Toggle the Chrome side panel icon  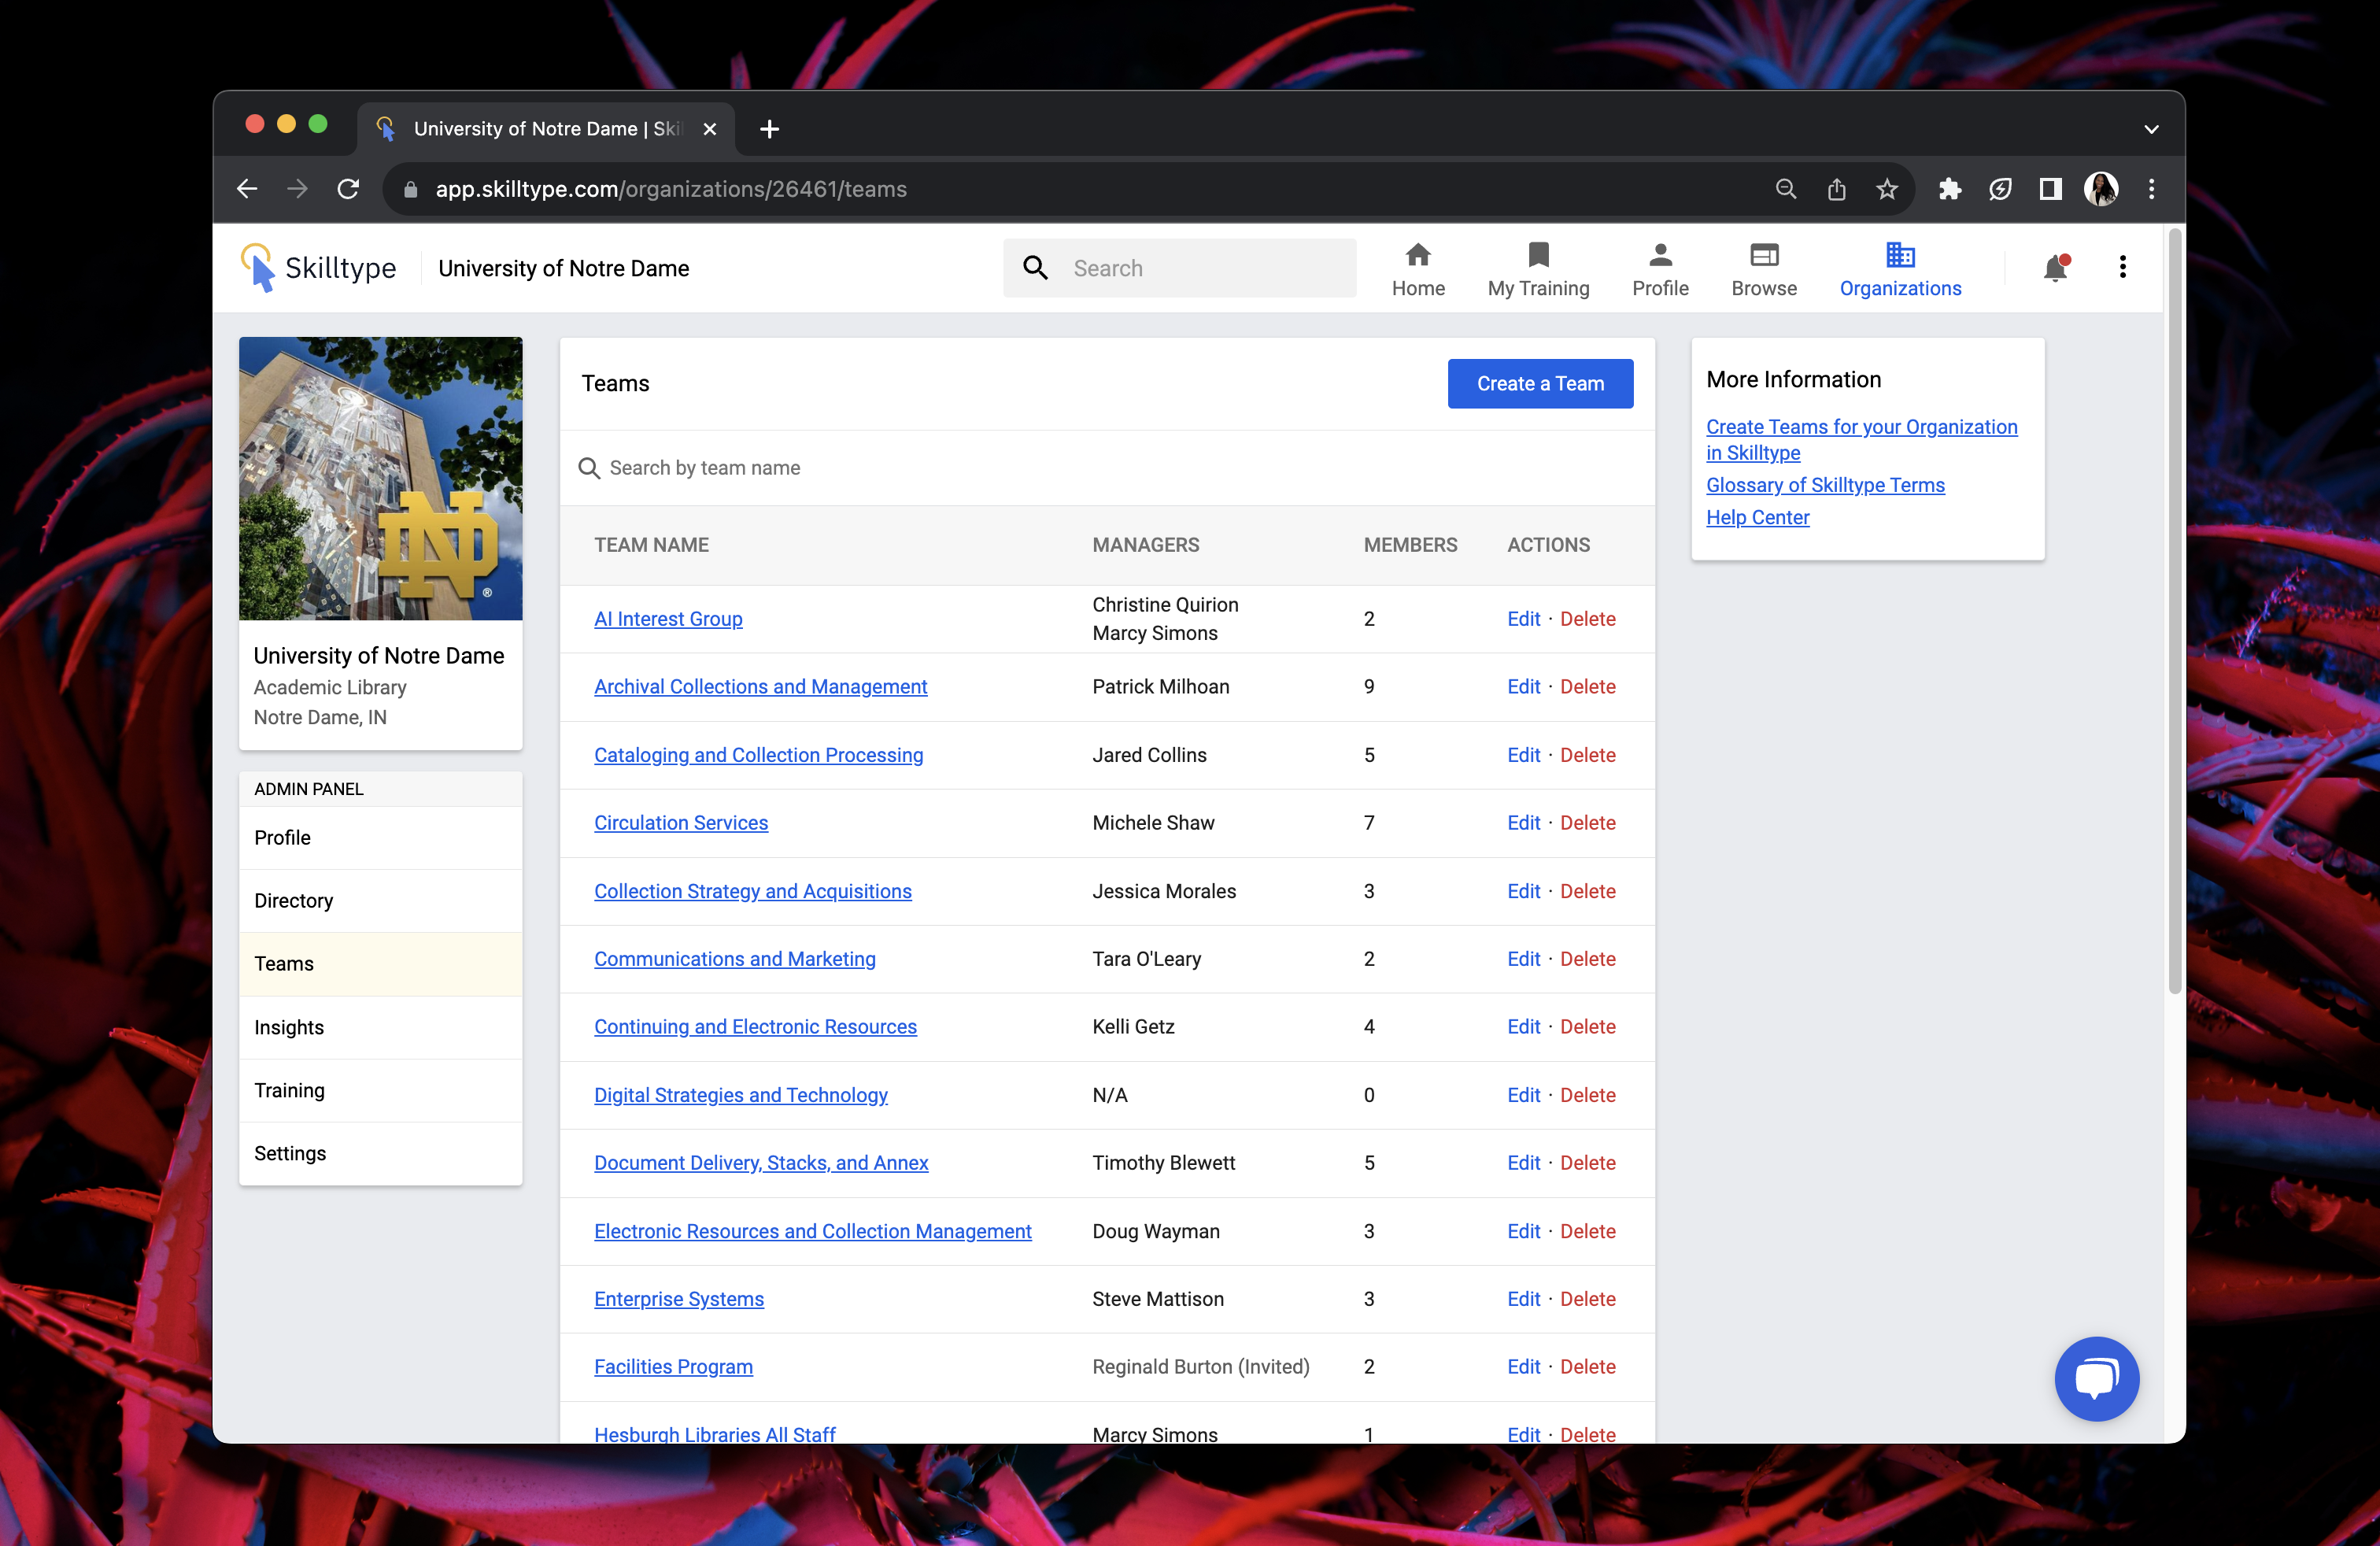[x=2050, y=189]
